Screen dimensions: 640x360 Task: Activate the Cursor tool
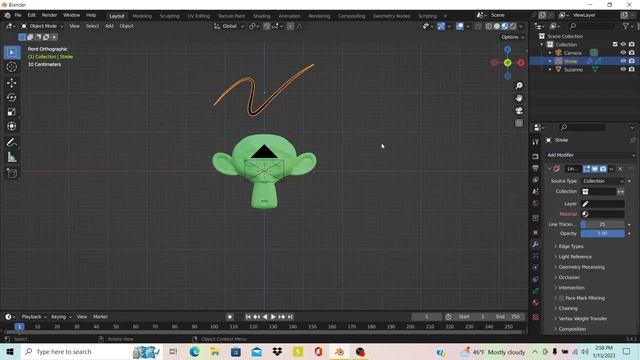click(12, 67)
